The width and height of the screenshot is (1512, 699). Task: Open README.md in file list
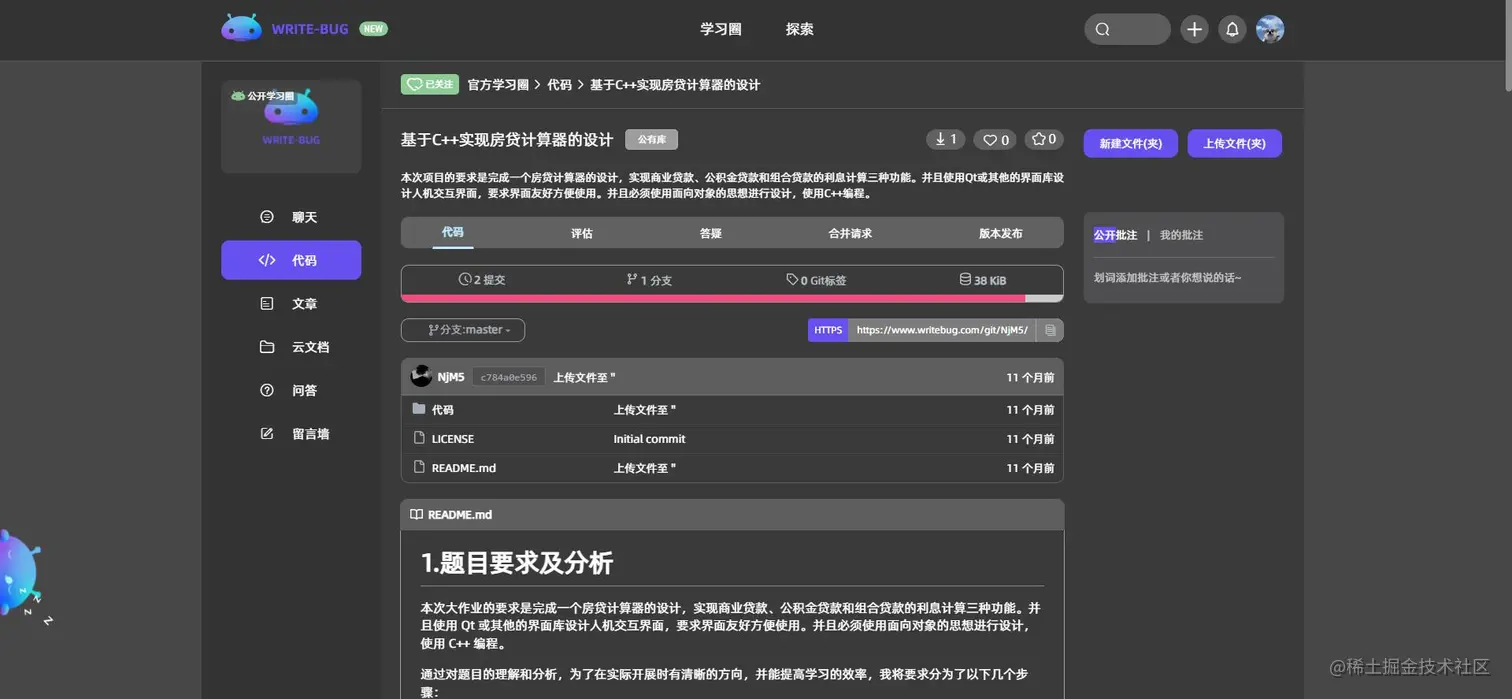464,468
